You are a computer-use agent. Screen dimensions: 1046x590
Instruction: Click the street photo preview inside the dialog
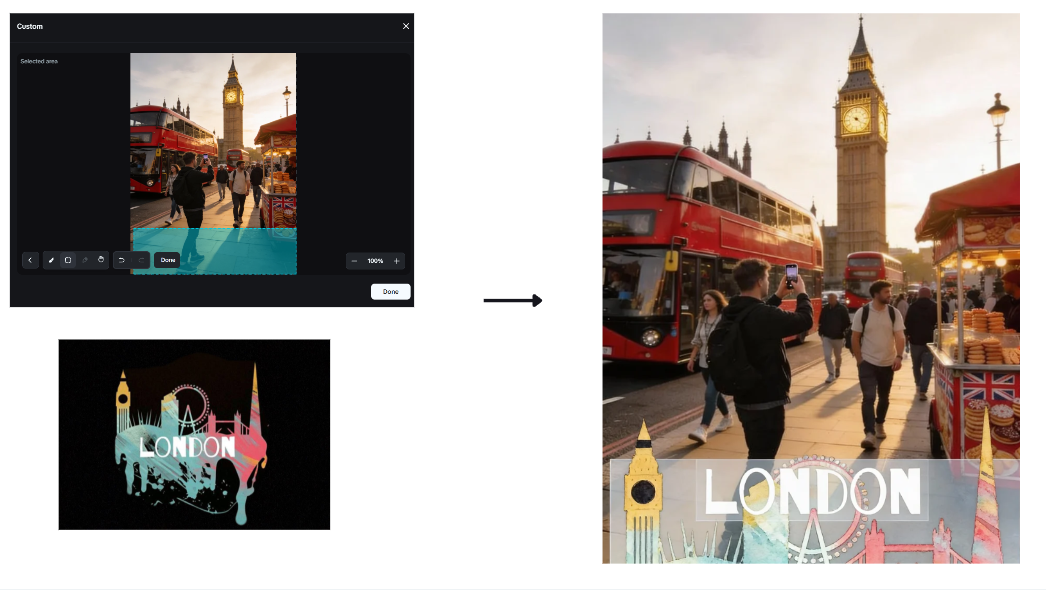click(x=213, y=140)
